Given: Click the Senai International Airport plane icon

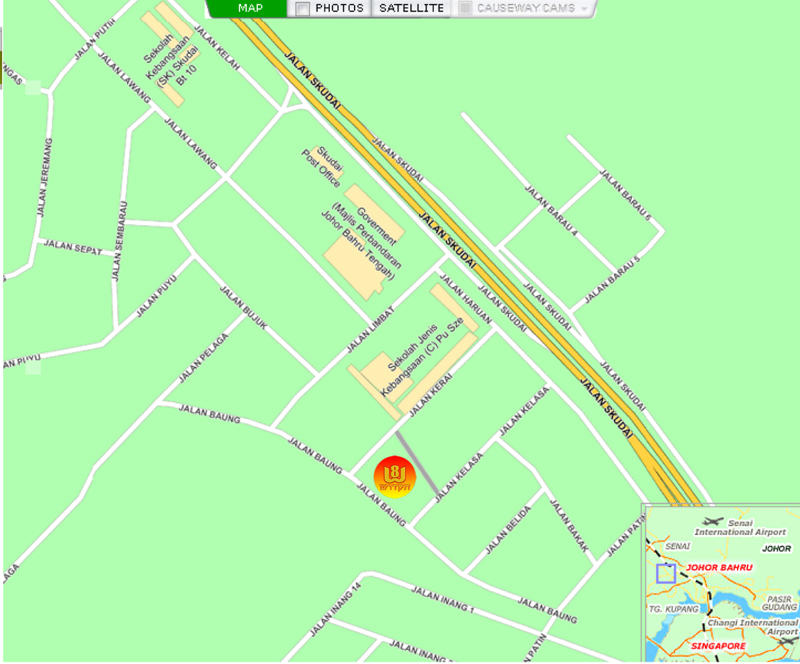Looking at the screenshot, I should tap(713, 521).
